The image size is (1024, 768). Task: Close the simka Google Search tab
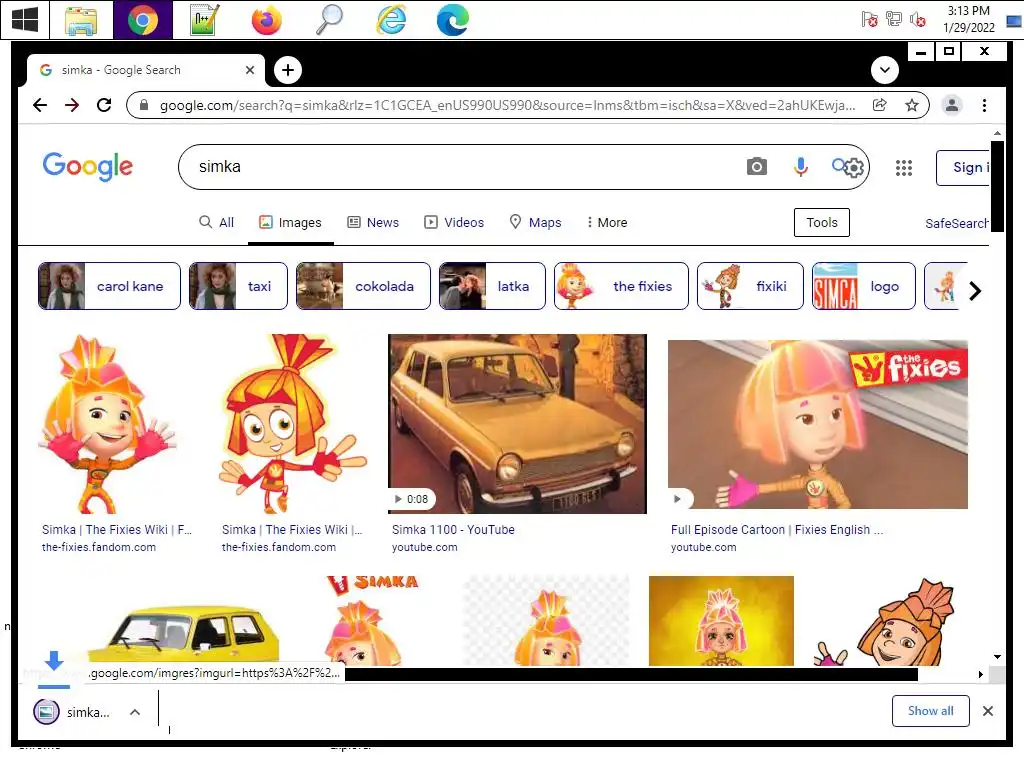[x=249, y=70]
